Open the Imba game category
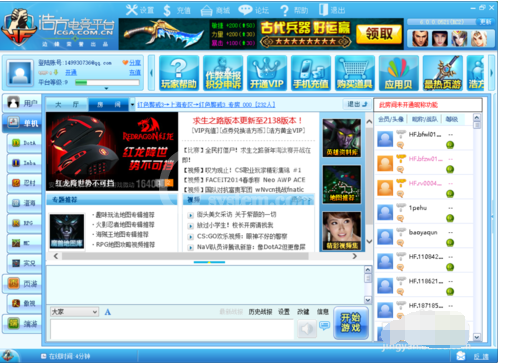The image size is (511, 363). tap(24, 163)
